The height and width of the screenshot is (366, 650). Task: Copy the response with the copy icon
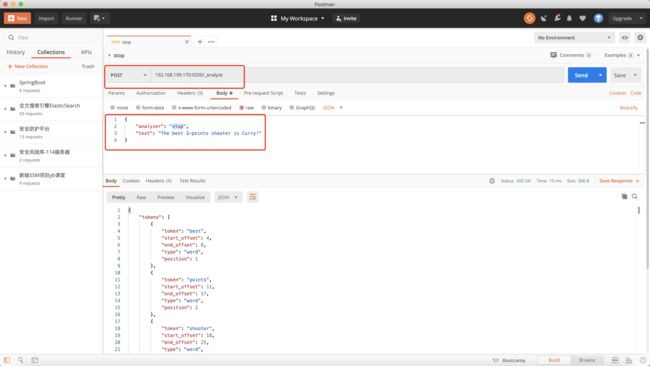click(624, 196)
